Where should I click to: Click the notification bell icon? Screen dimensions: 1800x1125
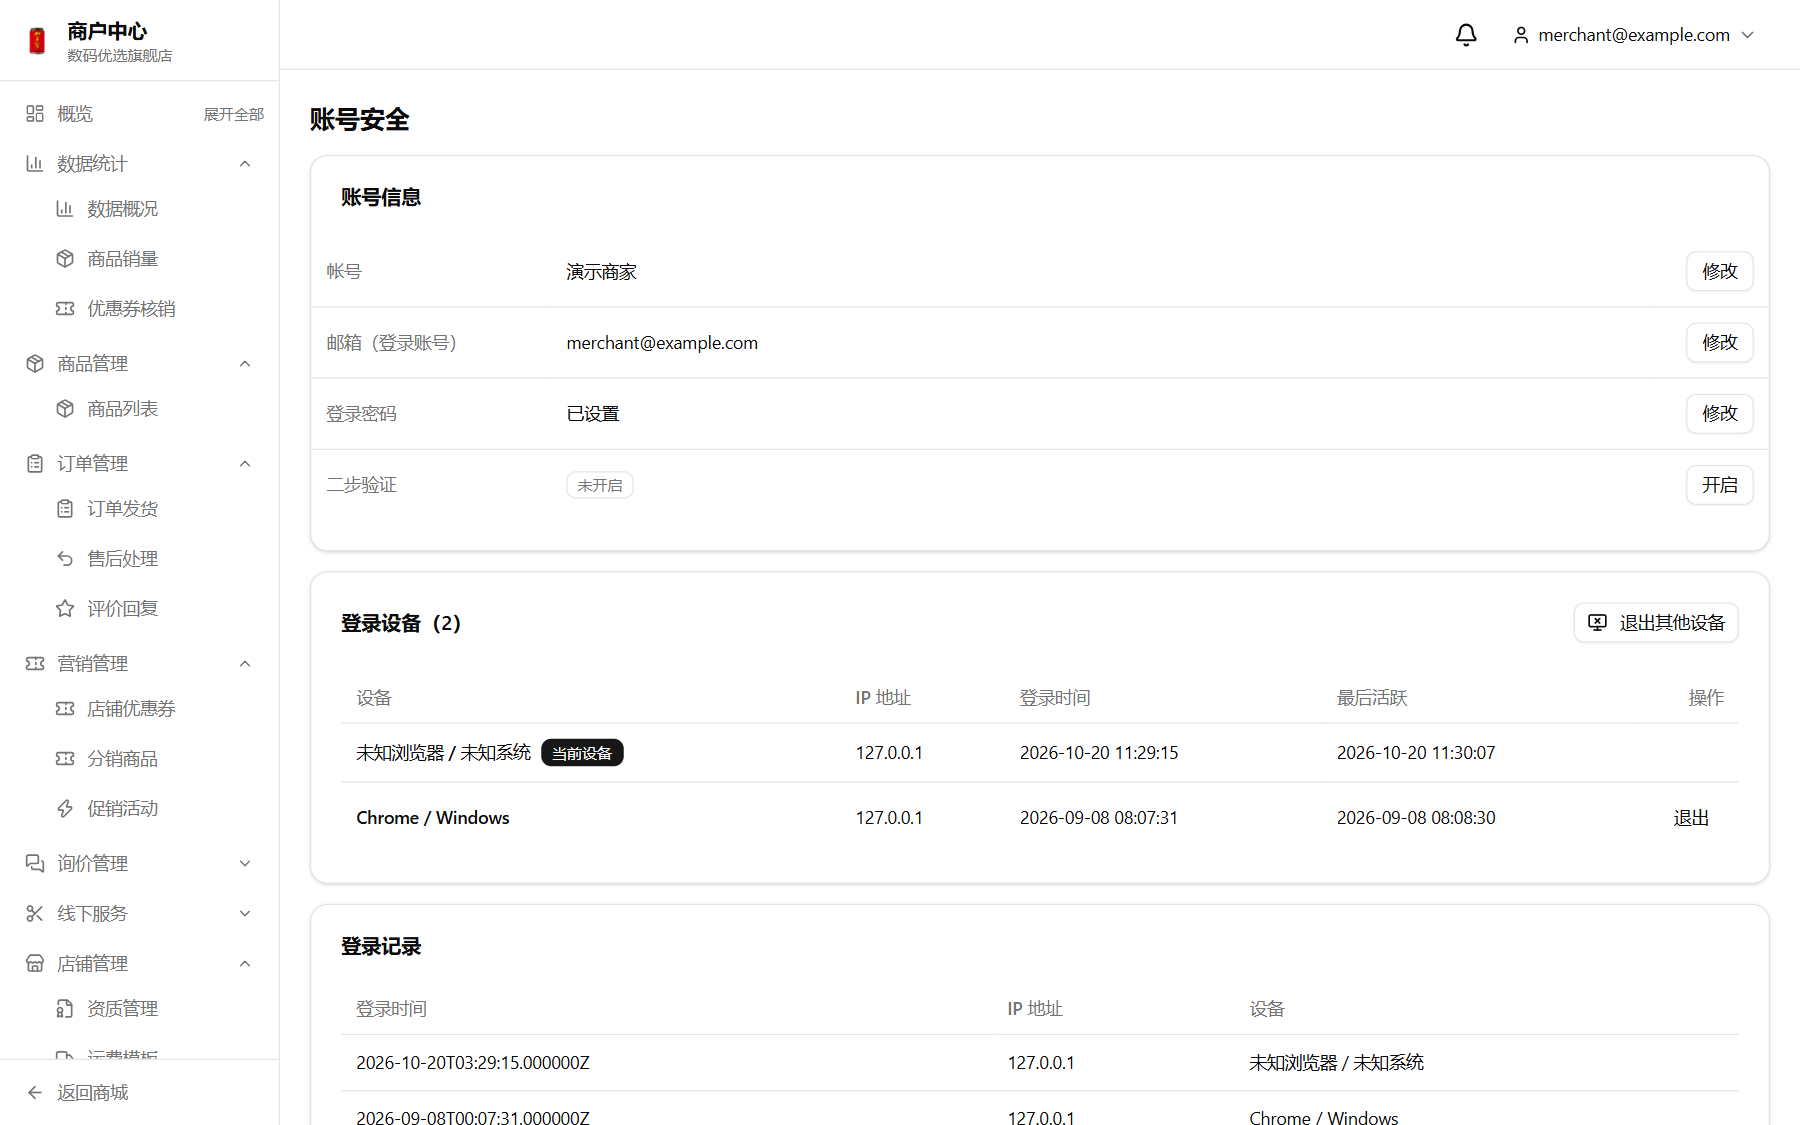[1466, 35]
